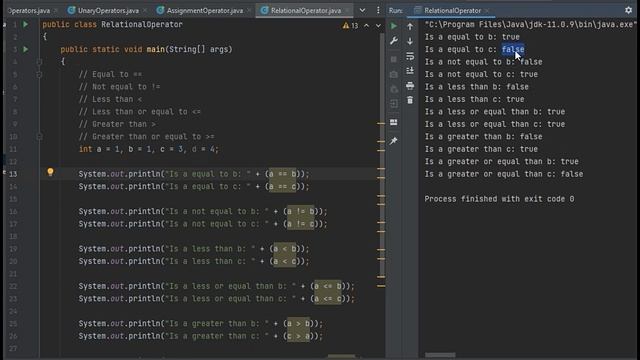Open the hidden editor tabs dropdown chevron
This screenshot has height=360, width=640.
pos(362,10)
